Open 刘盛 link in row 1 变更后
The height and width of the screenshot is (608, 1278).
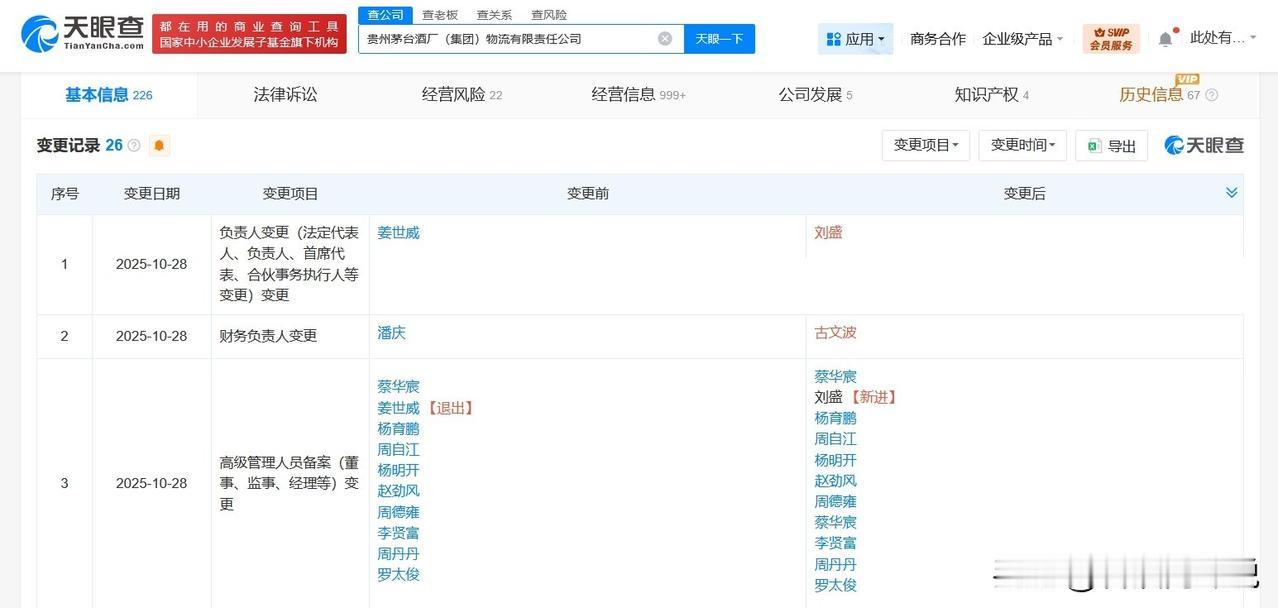point(828,232)
